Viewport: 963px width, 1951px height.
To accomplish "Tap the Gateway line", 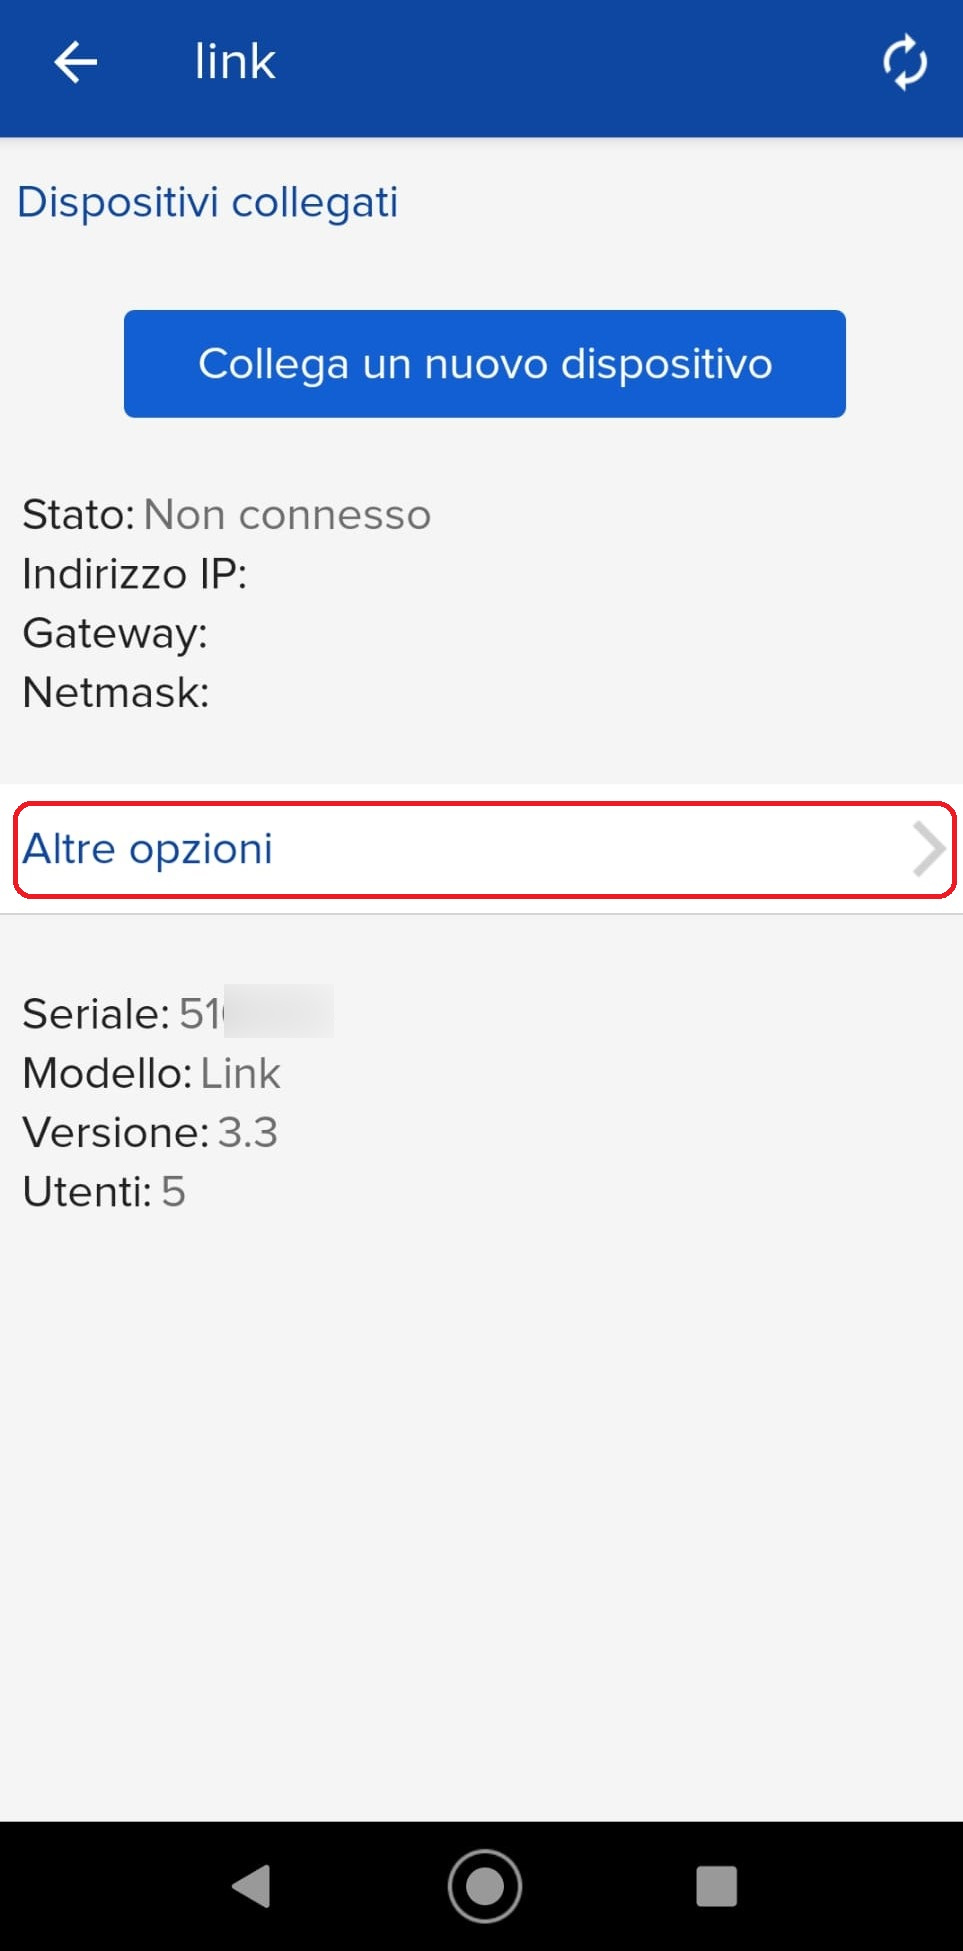I will 115,634.
